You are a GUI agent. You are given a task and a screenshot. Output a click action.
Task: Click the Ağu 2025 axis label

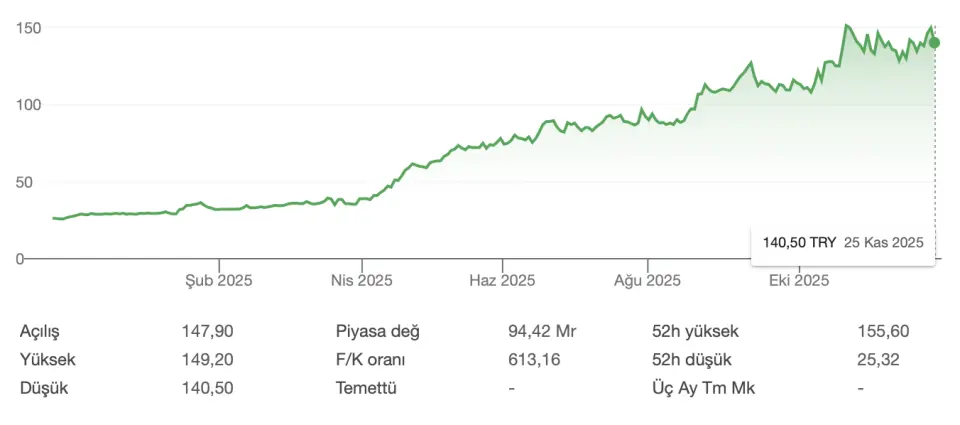(x=647, y=281)
